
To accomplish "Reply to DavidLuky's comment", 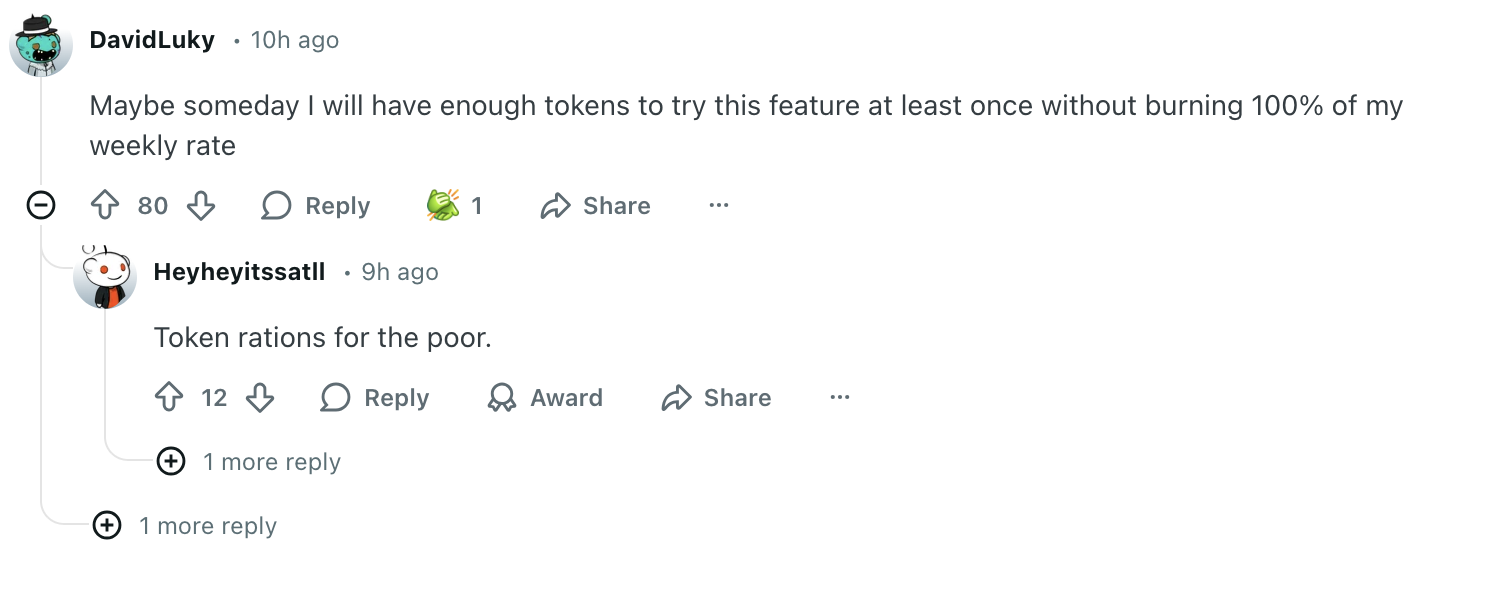I will 316,206.
